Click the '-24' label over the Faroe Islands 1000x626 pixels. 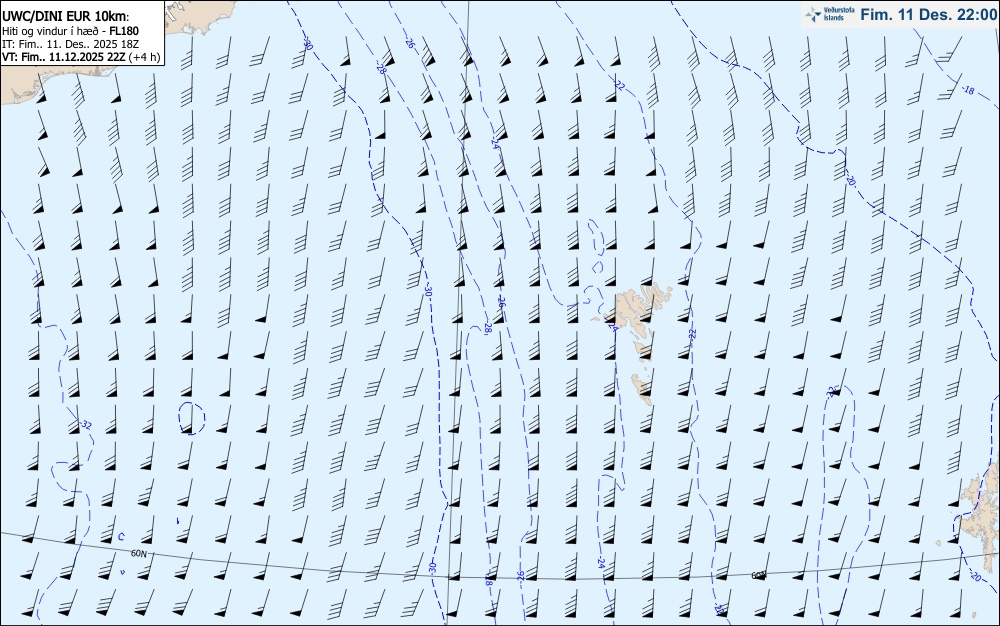coord(613,326)
